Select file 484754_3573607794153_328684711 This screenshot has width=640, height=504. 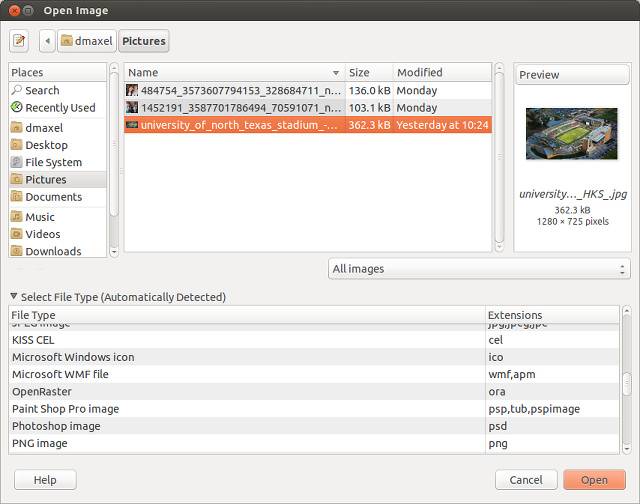click(x=308, y=90)
